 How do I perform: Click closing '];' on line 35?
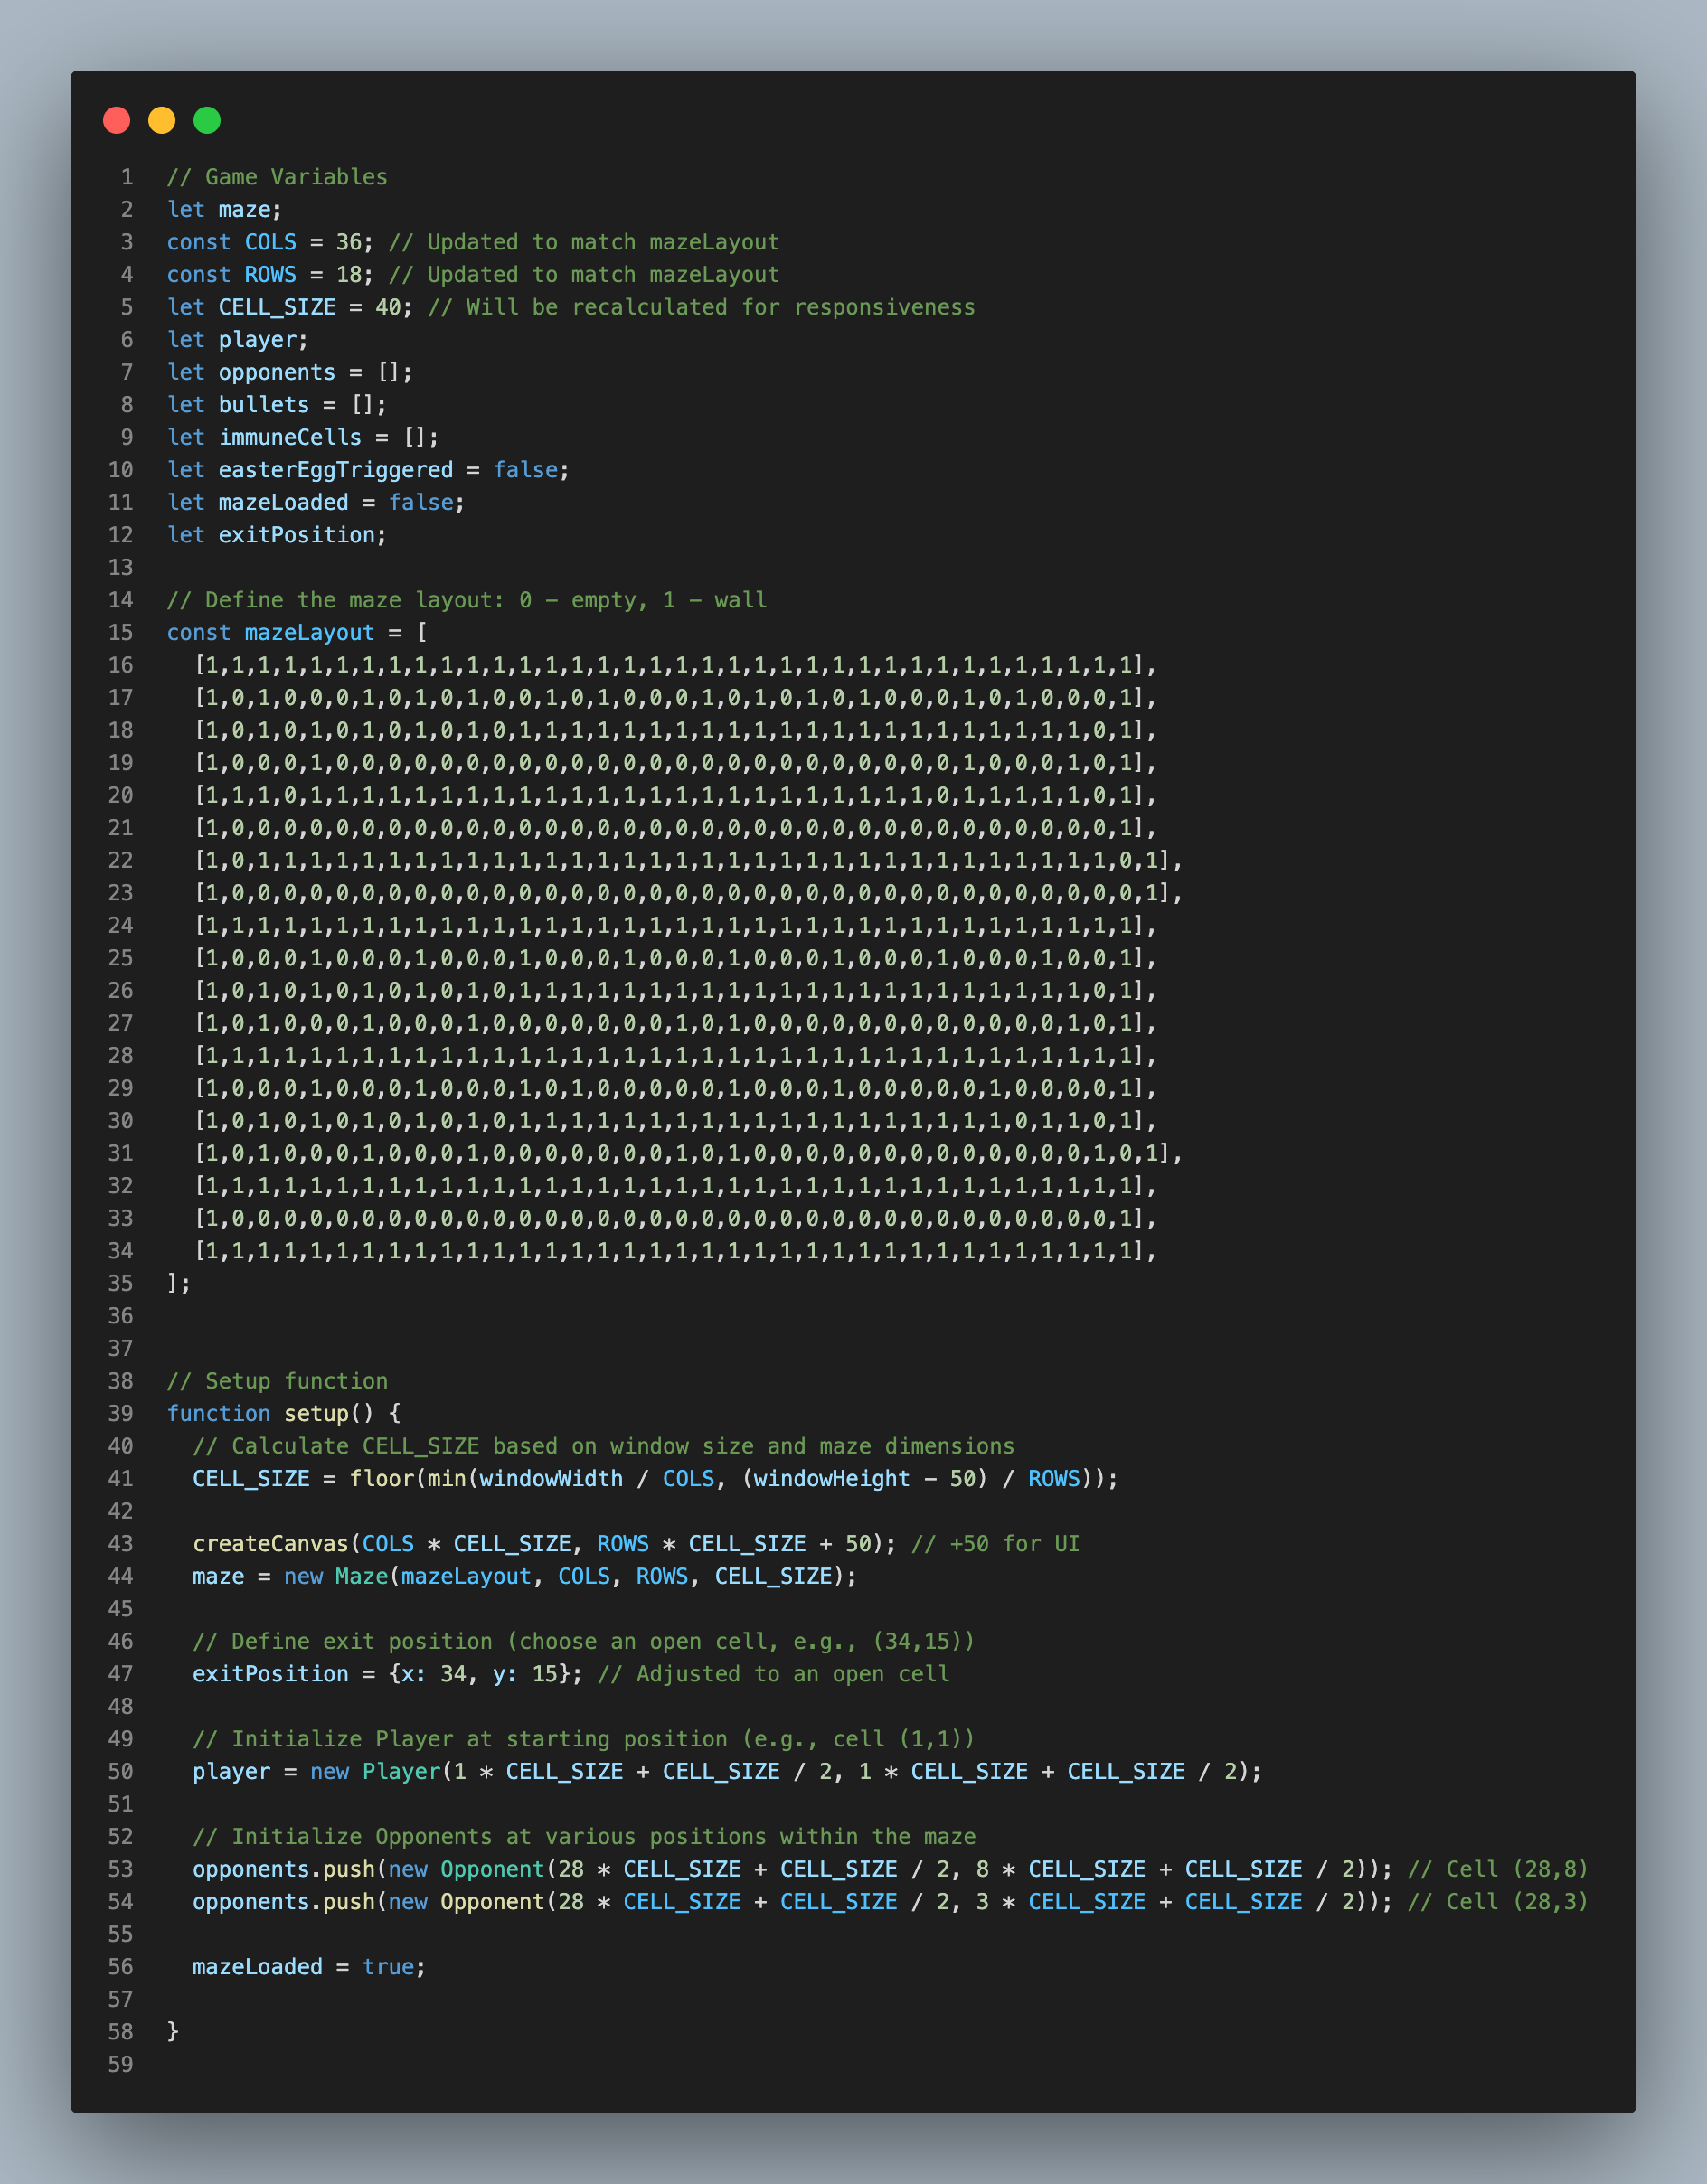point(179,1284)
